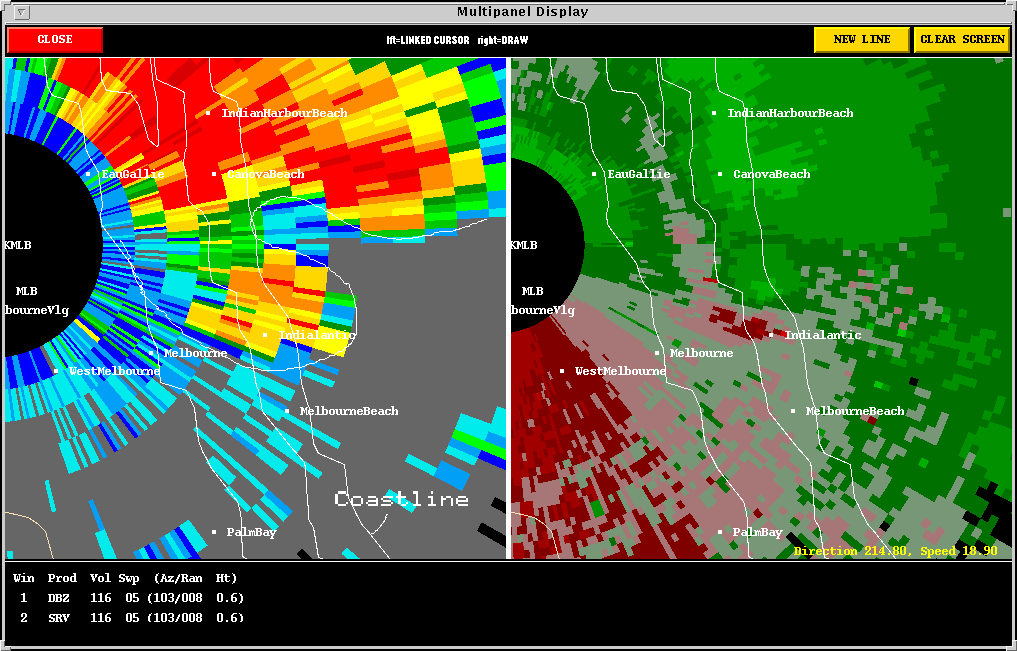Click the EauGallie label in right velocity panel
This screenshot has height=651, width=1017.
click(638, 174)
